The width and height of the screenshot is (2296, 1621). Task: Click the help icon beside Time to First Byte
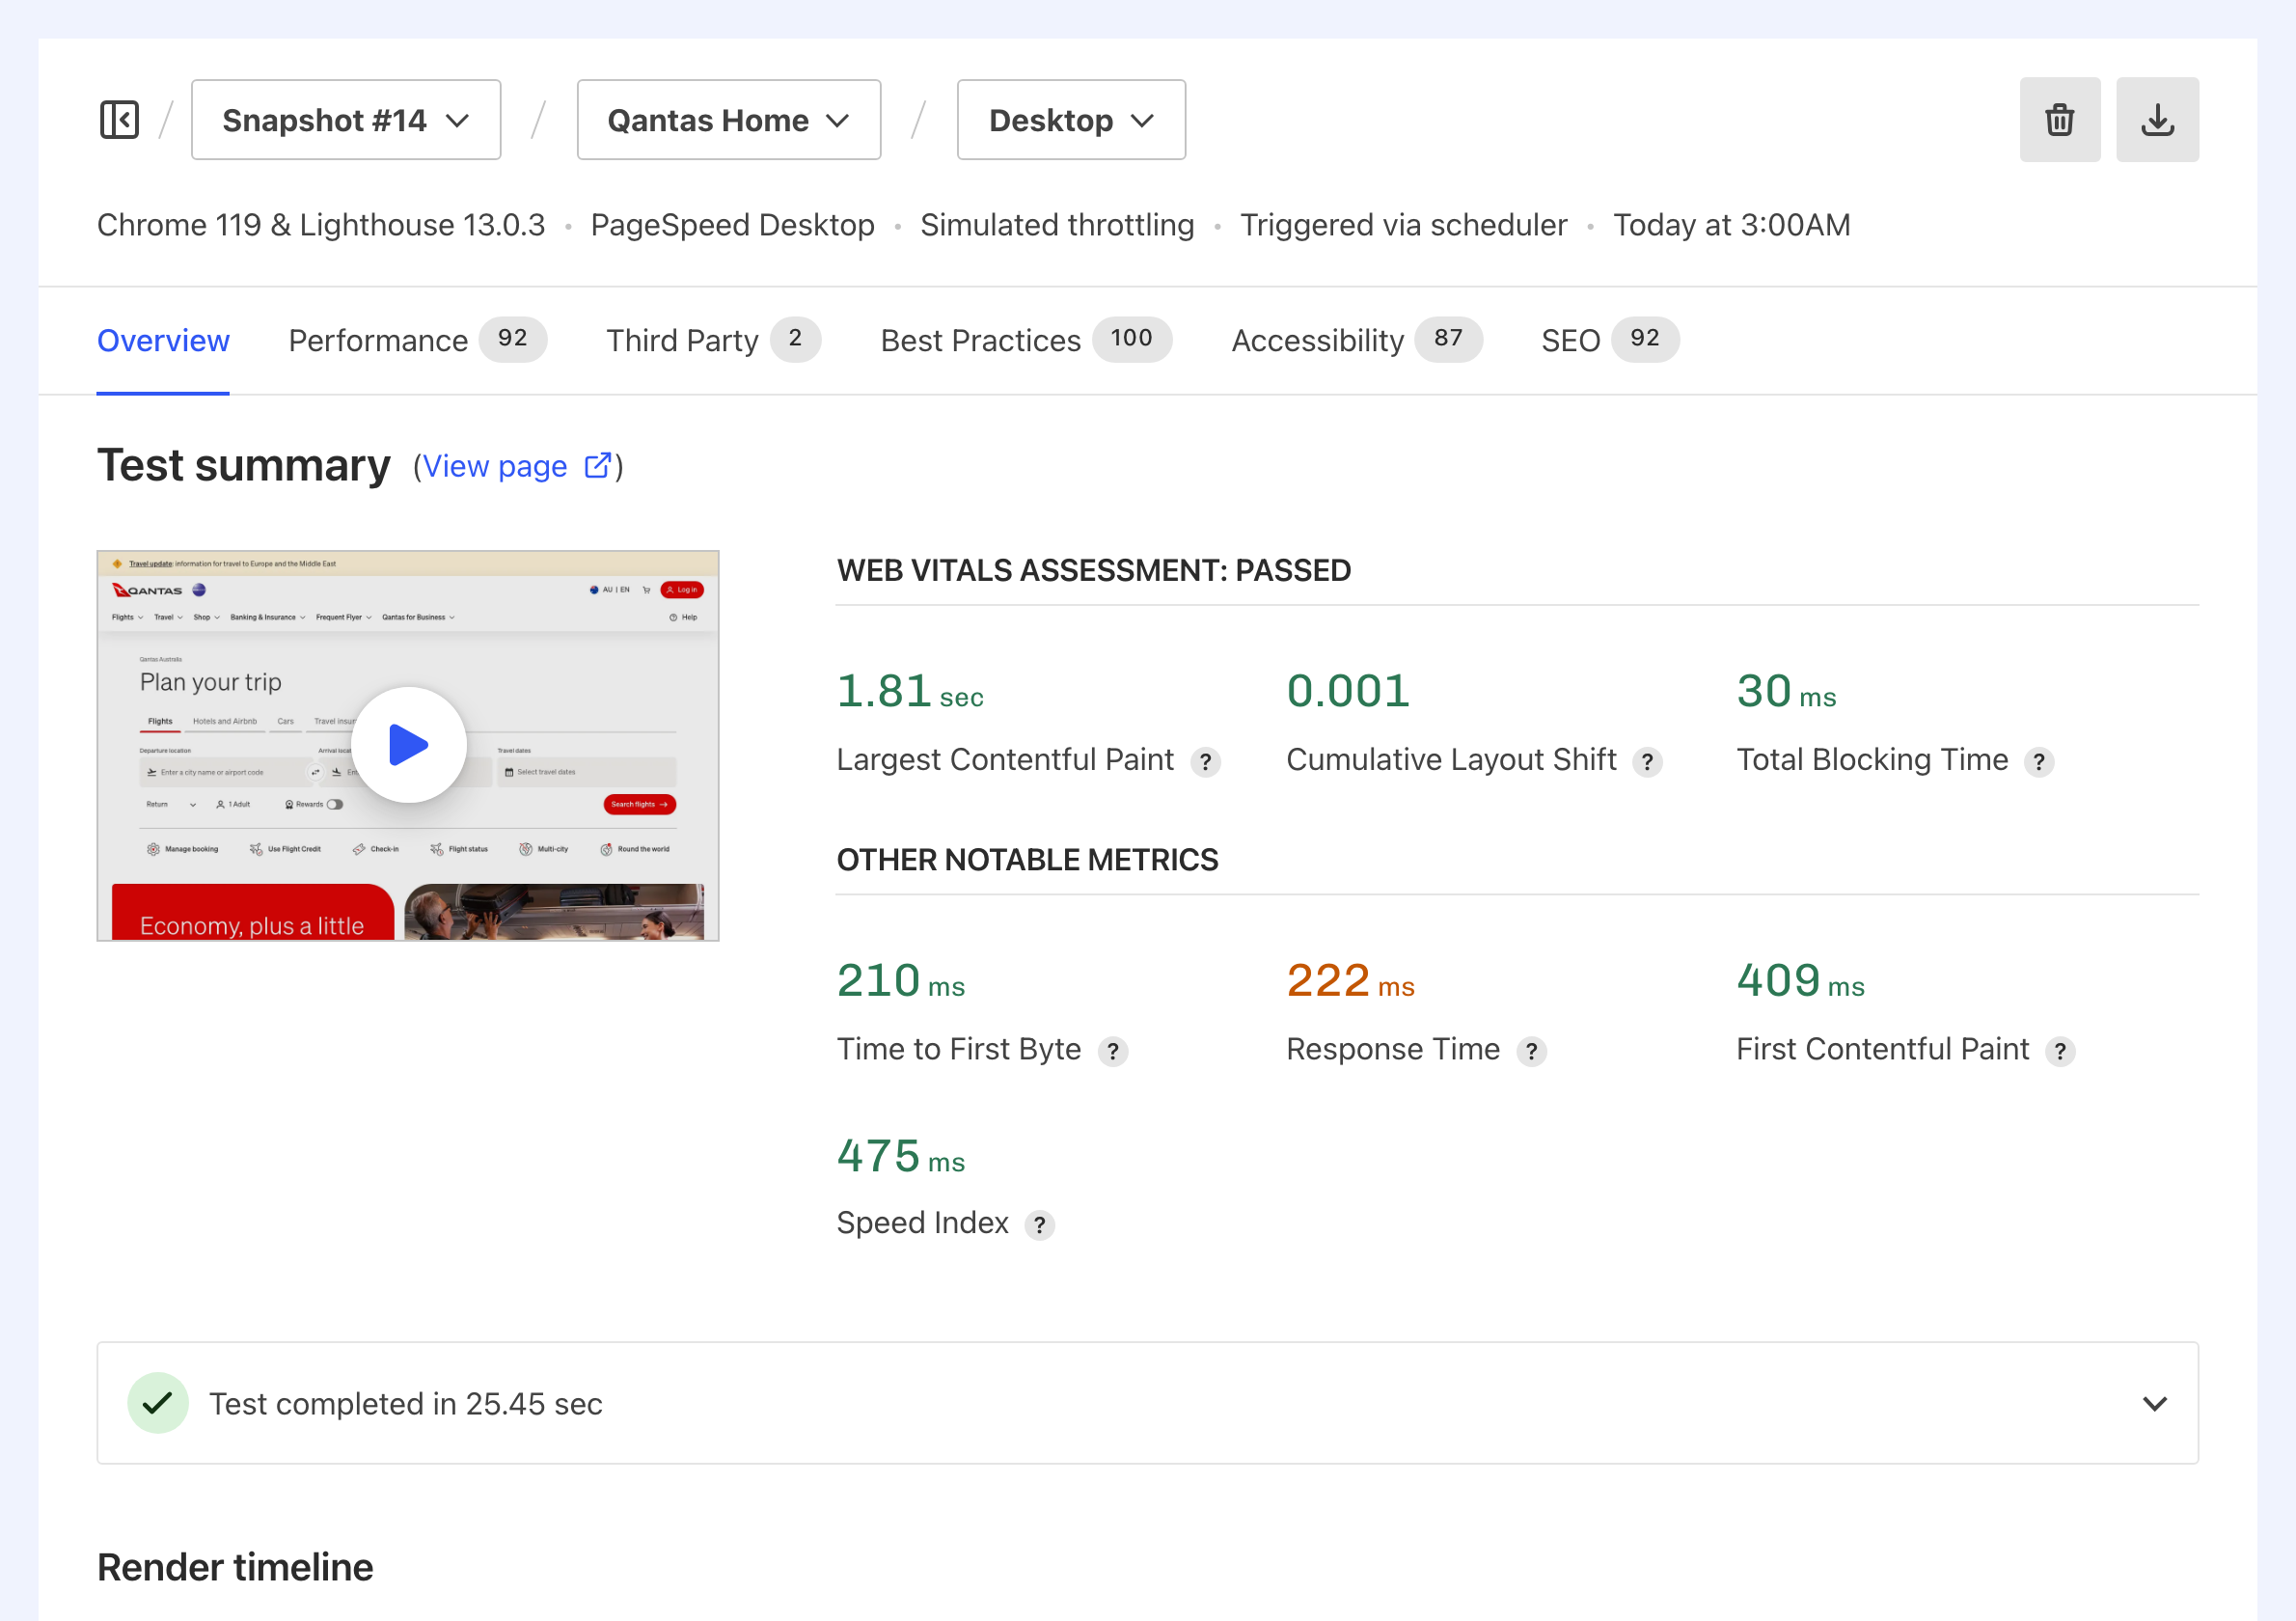point(1113,1051)
